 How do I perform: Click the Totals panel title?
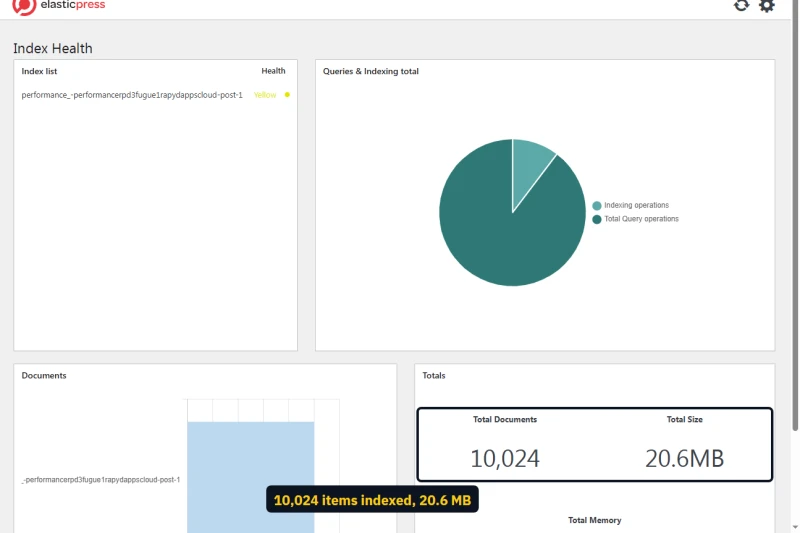[434, 375]
